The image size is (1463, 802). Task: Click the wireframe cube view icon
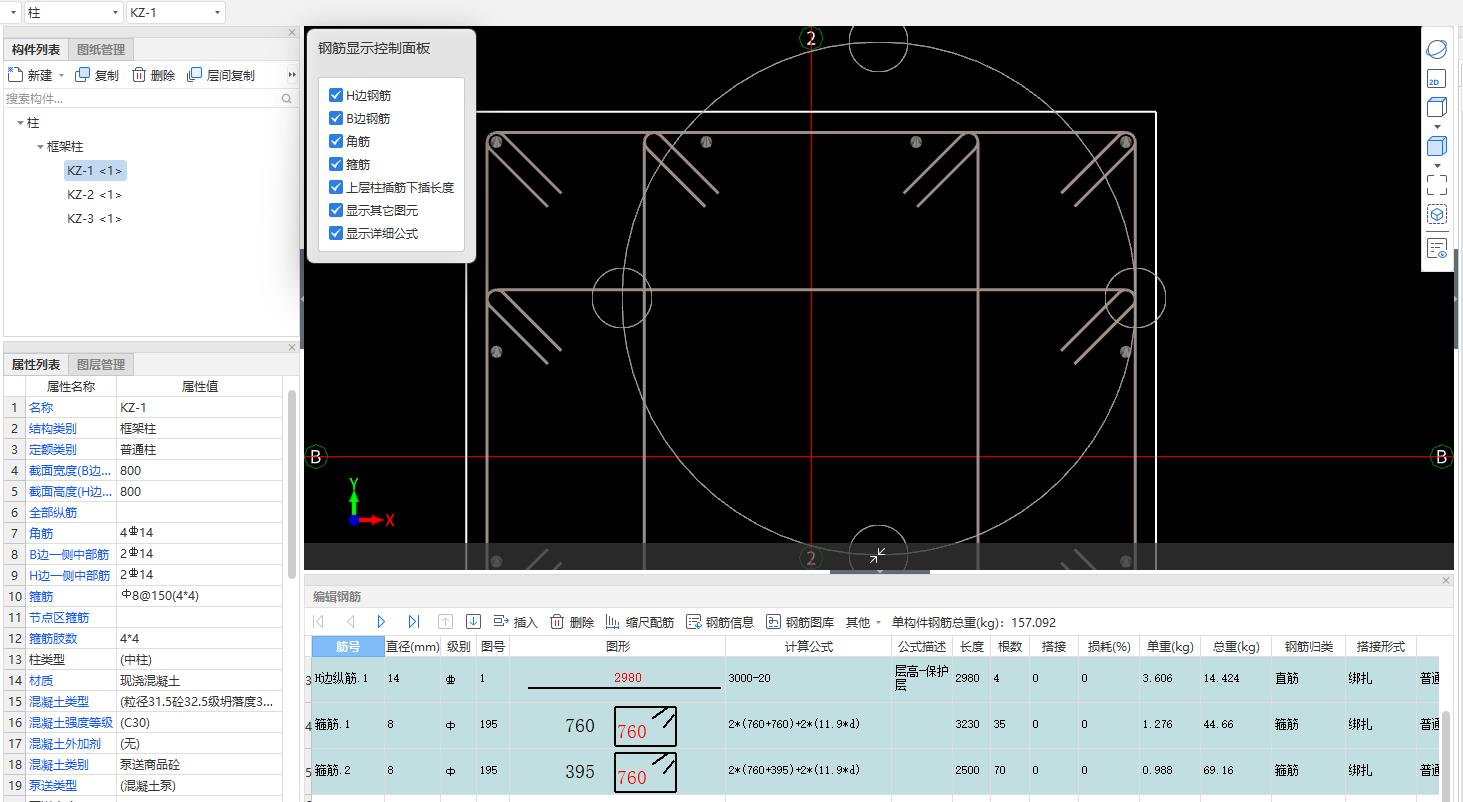[x=1437, y=108]
